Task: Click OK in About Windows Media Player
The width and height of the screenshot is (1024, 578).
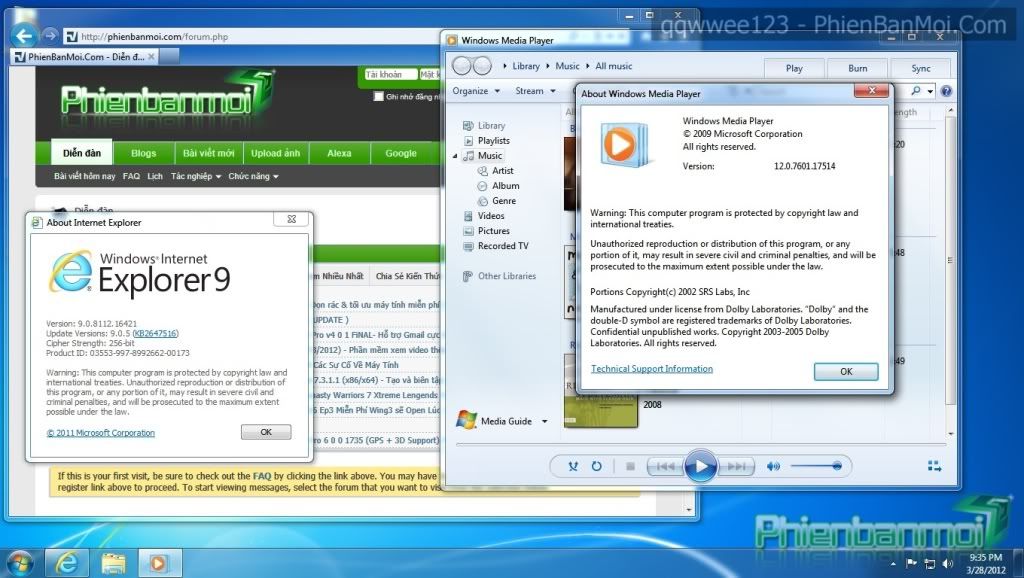Action: click(x=846, y=372)
